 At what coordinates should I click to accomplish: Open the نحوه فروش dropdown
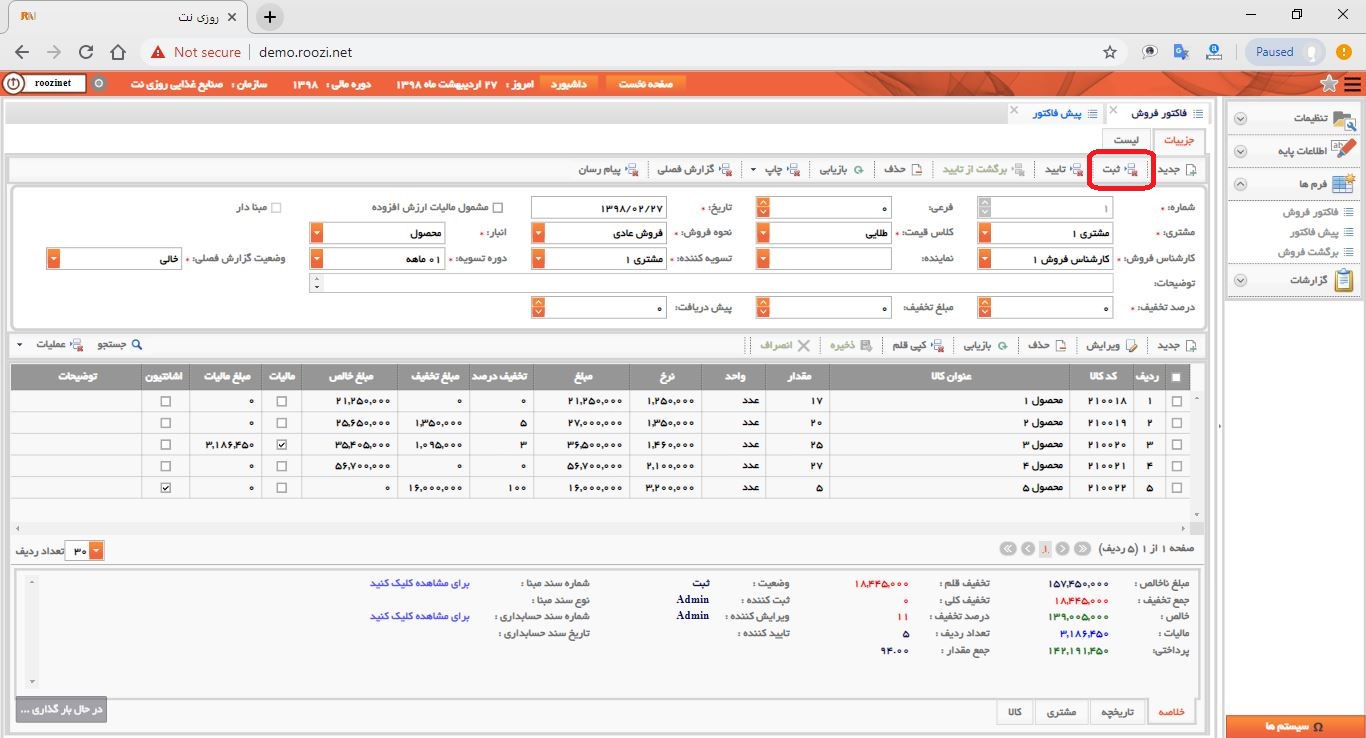click(x=538, y=233)
